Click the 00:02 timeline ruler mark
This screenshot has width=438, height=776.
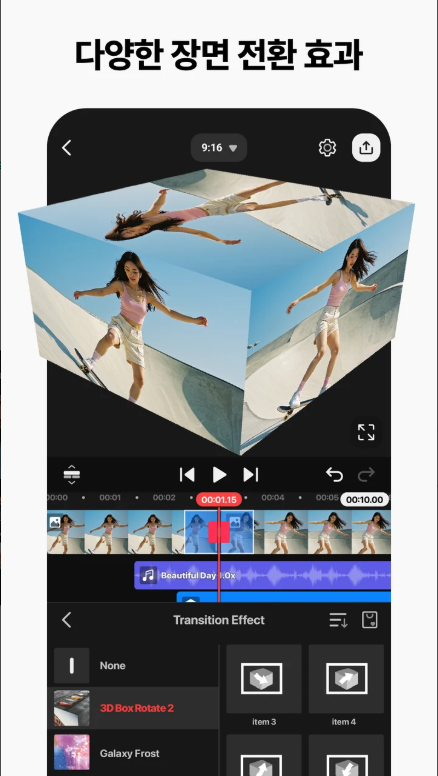(x=164, y=497)
